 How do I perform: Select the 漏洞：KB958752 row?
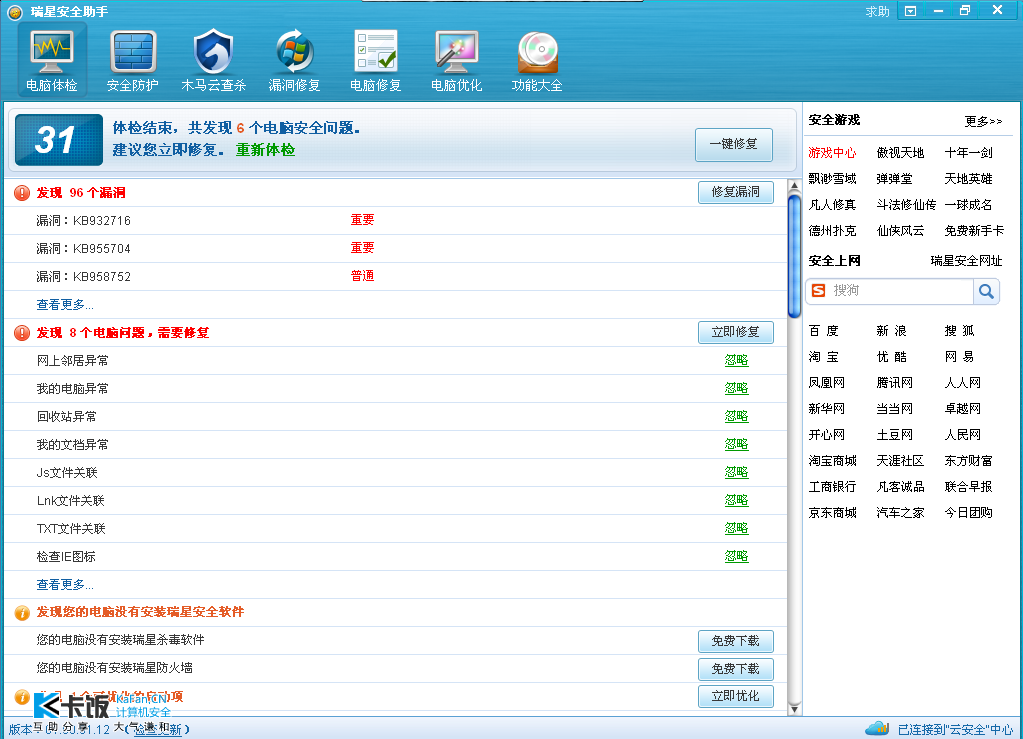click(x=395, y=277)
